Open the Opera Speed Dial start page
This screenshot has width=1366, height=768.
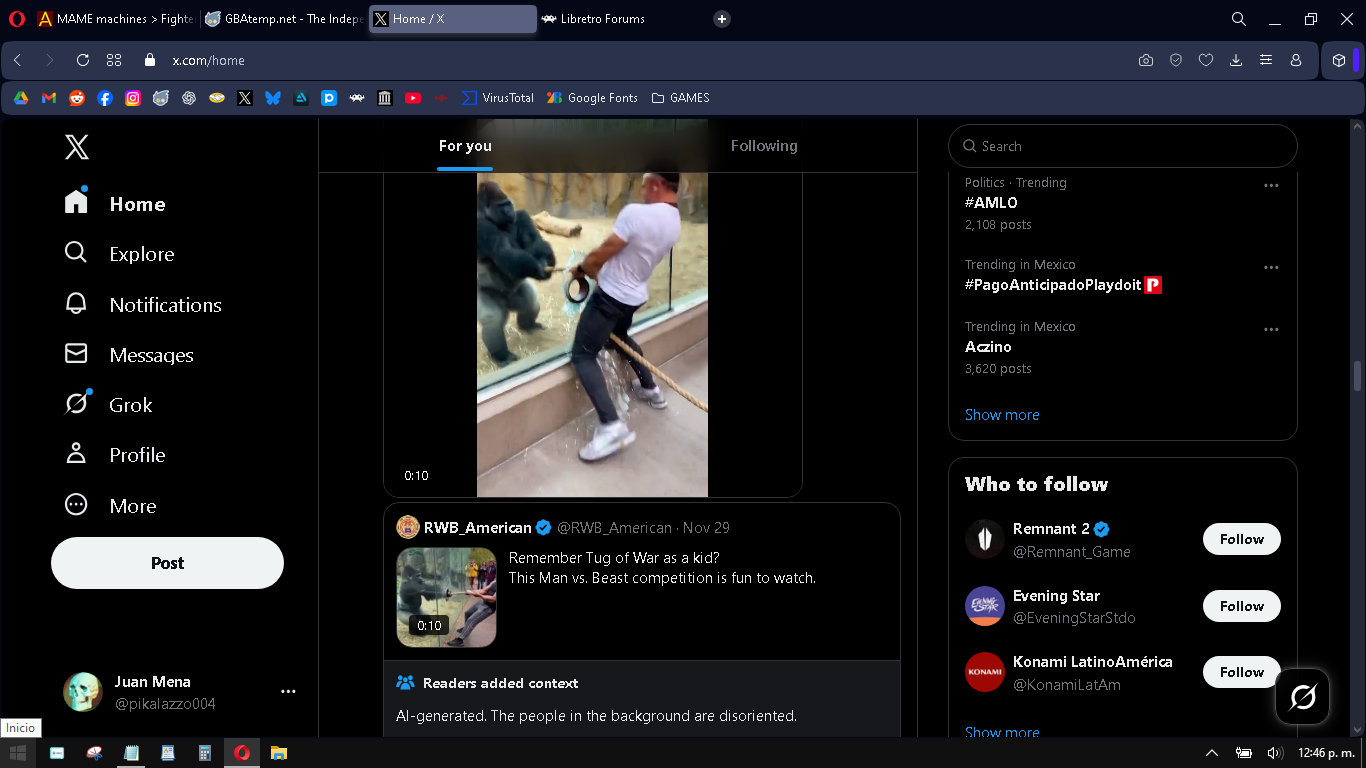(x=114, y=60)
